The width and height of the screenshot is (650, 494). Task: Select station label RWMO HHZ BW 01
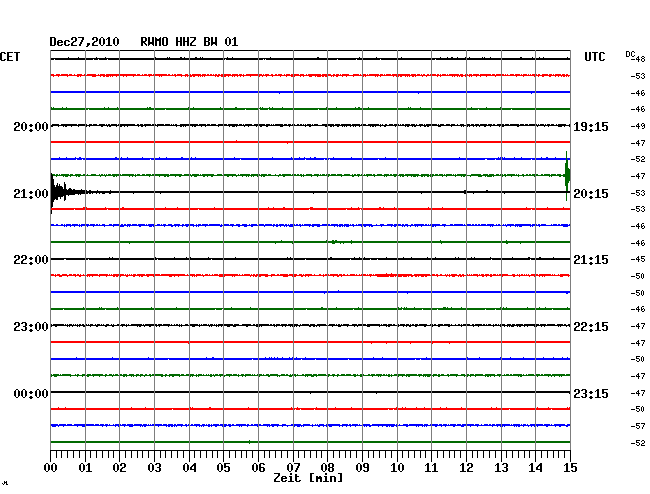[x=189, y=42]
